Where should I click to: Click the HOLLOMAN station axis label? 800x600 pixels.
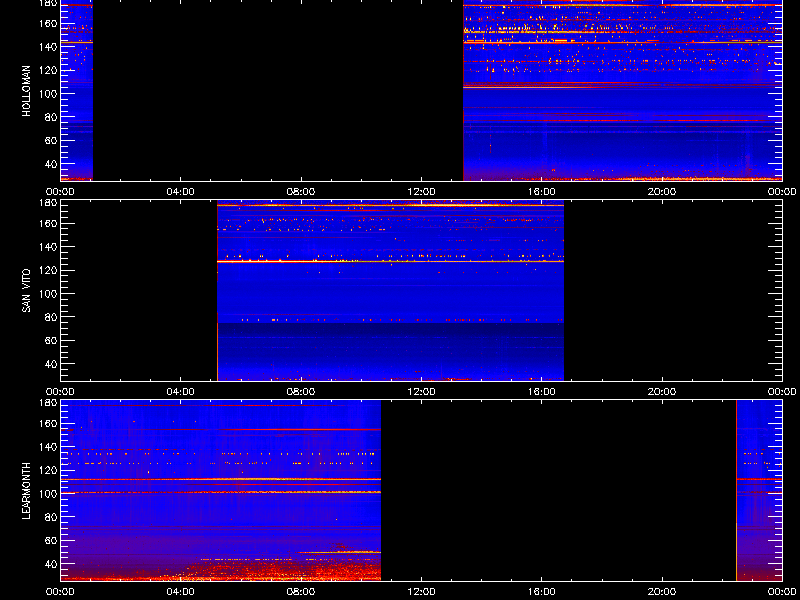tap(27, 91)
